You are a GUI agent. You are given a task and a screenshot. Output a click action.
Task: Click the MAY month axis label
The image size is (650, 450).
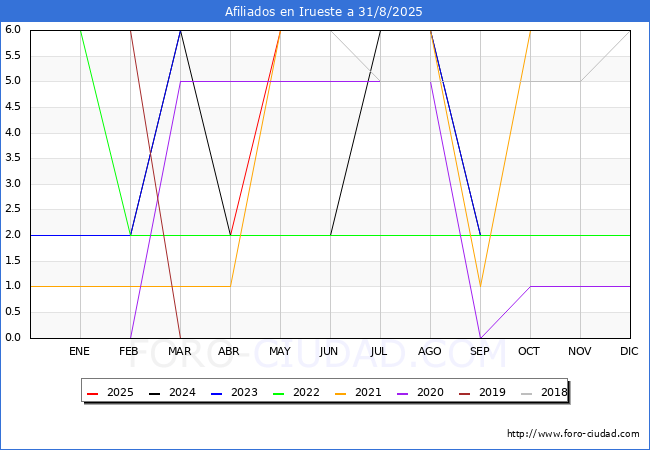(x=280, y=351)
